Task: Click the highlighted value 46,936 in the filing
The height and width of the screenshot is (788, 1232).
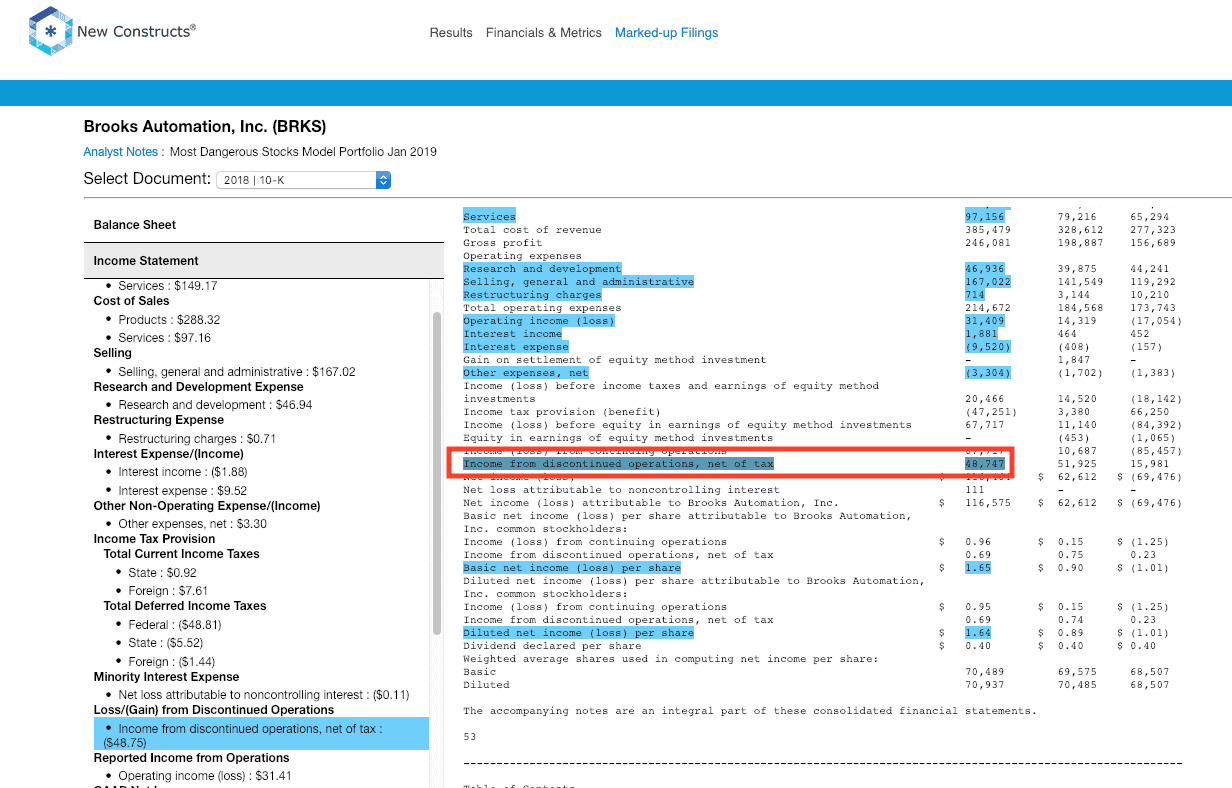Action: 984,269
